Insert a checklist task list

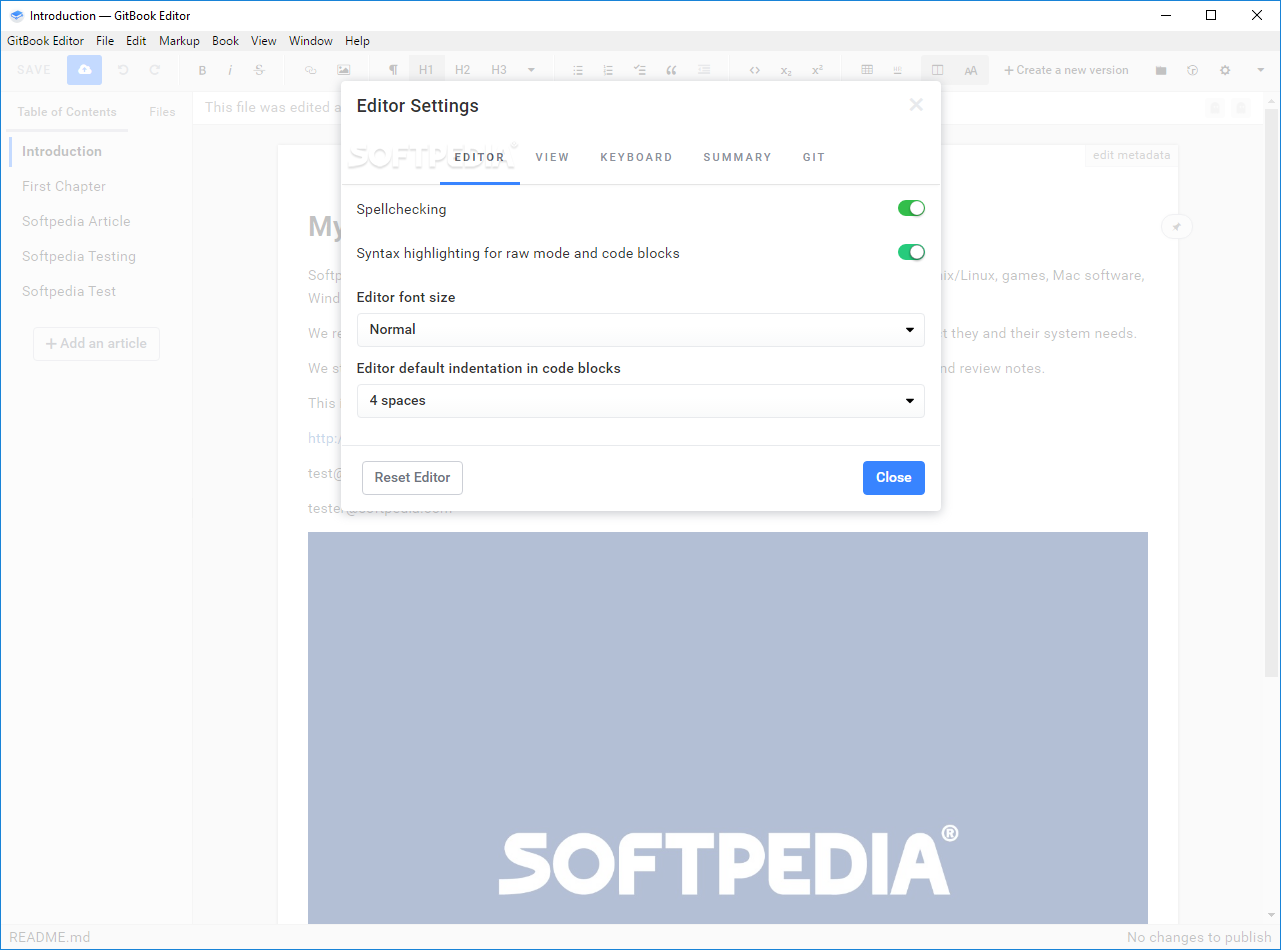(640, 70)
